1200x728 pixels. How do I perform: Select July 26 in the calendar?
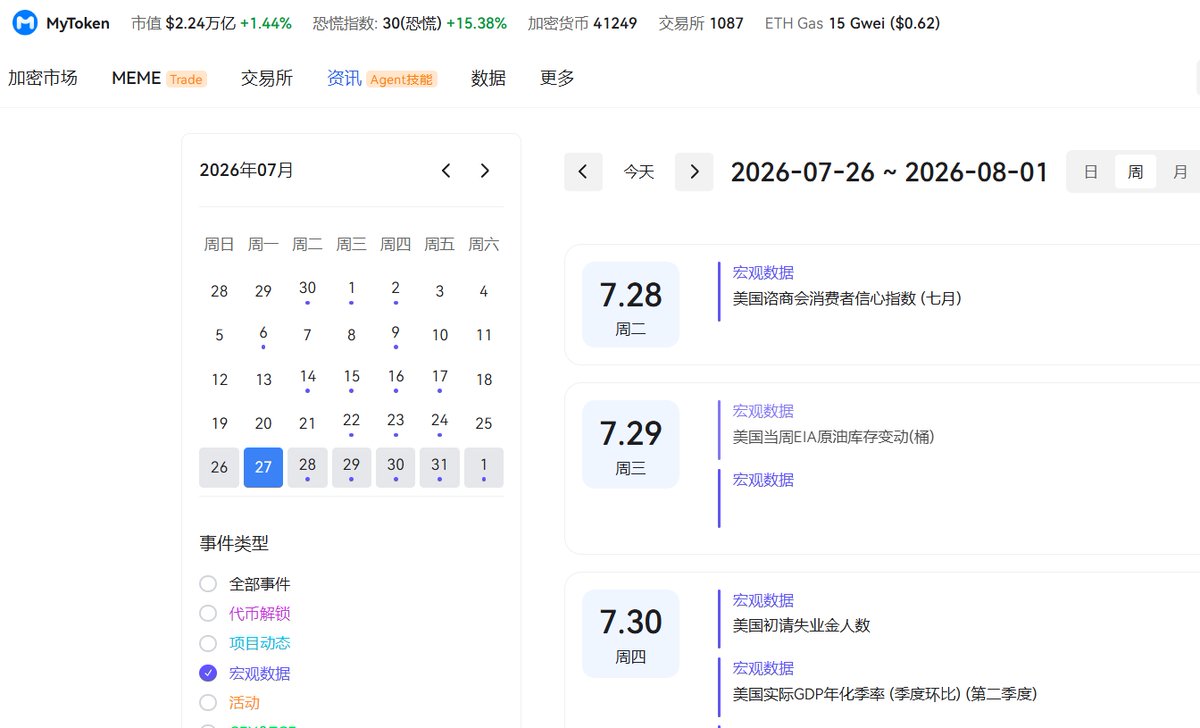(x=219, y=467)
